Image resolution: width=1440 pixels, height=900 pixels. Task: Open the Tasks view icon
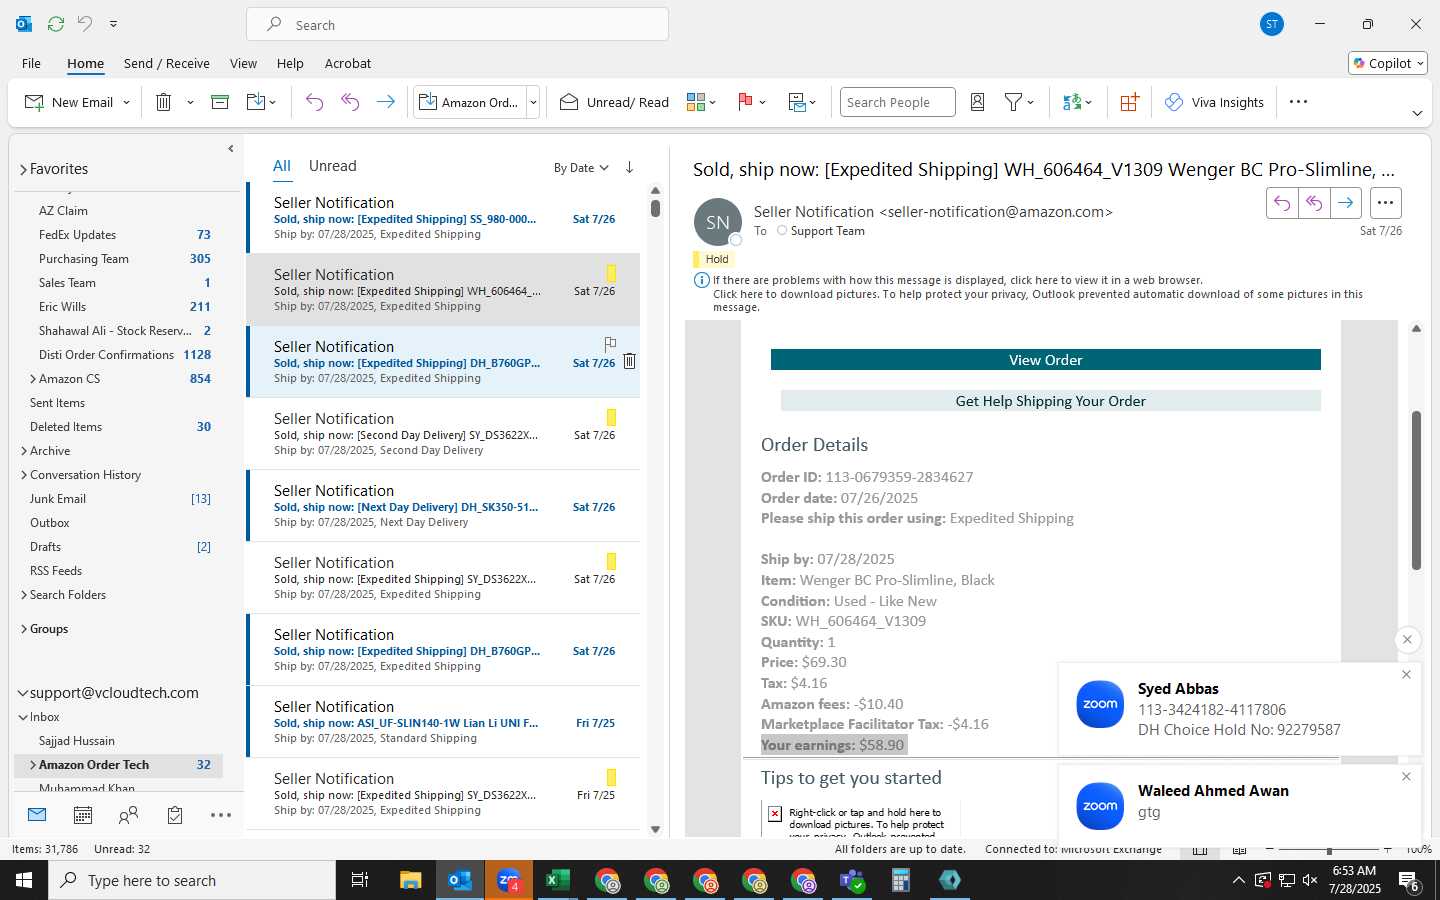click(175, 815)
